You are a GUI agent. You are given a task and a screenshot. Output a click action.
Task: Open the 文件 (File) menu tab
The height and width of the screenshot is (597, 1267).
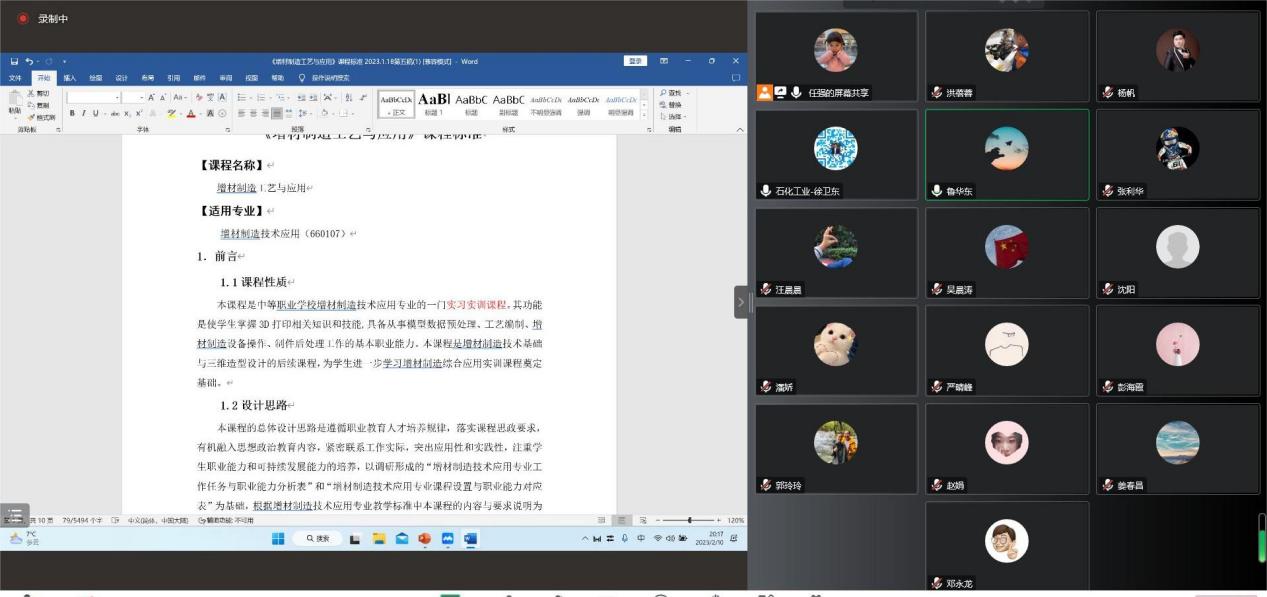click(17, 77)
